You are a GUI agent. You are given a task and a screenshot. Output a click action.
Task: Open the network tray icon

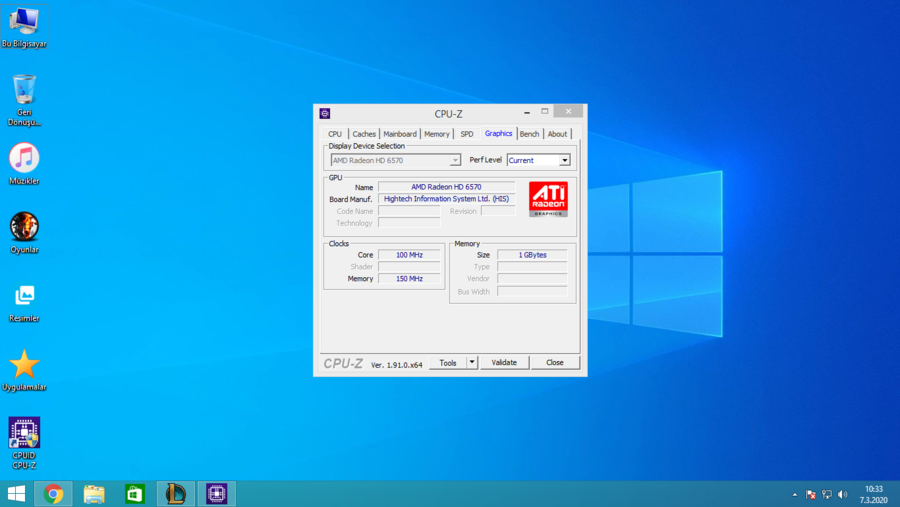pos(827,494)
